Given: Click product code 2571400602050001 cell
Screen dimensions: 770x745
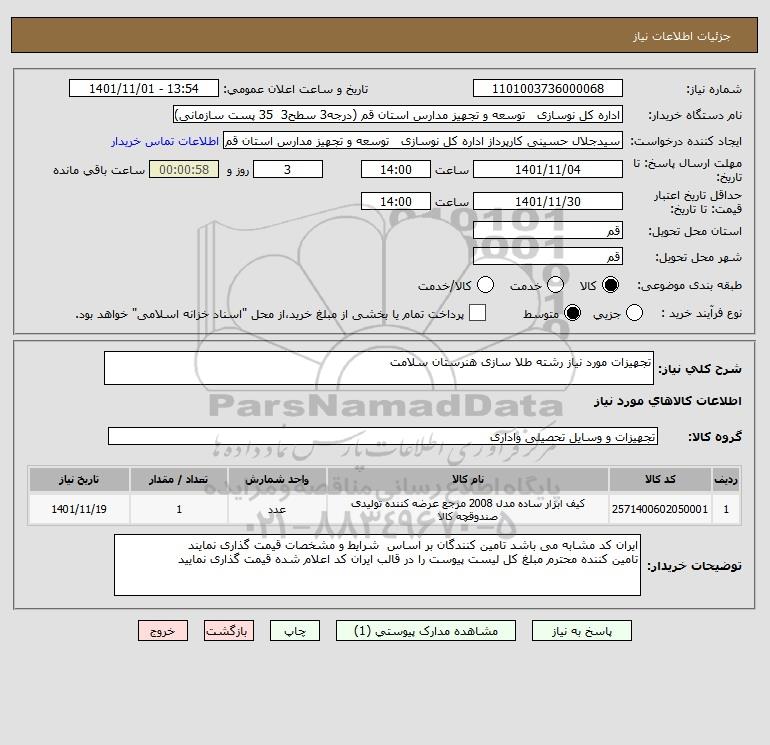Looking at the screenshot, I should (660, 509).
